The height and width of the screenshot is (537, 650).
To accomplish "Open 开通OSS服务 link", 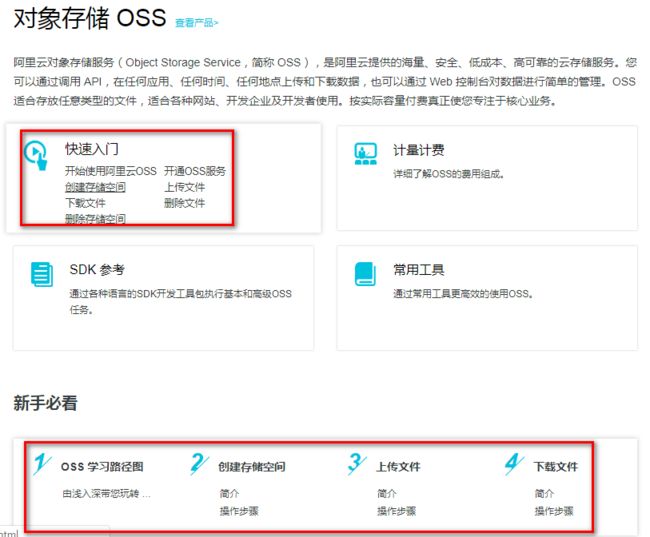I will 195,171.
